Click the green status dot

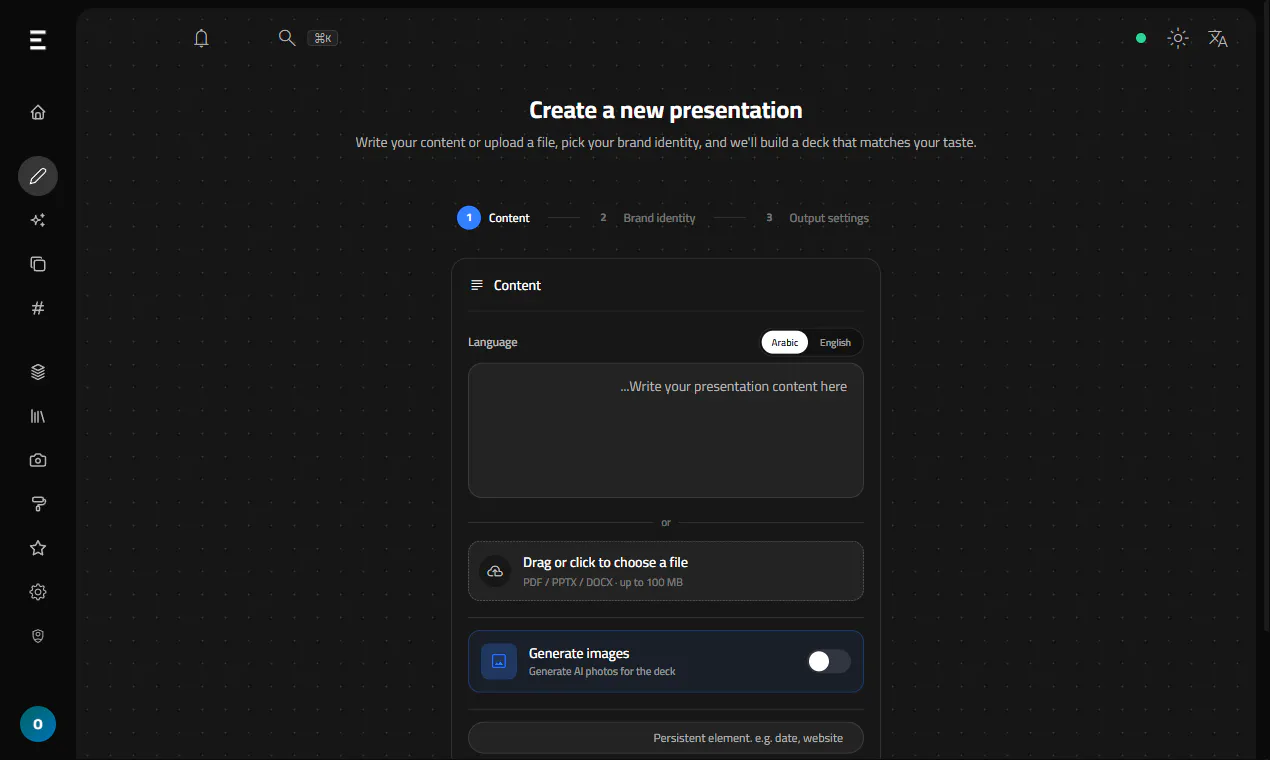1141,38
